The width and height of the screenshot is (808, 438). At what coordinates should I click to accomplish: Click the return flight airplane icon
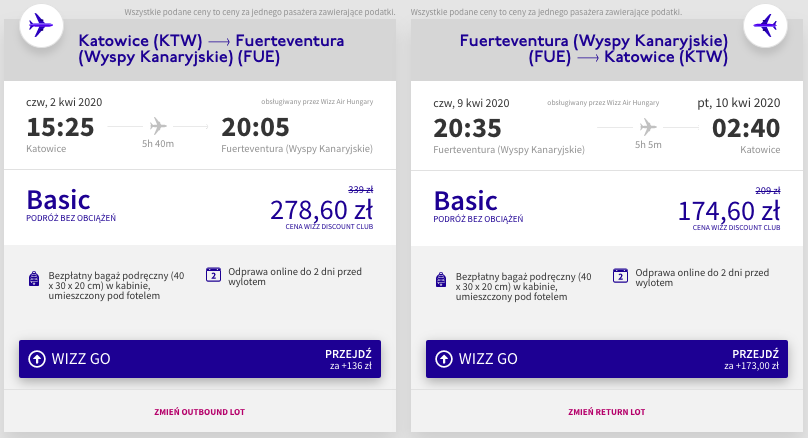pos(765,25)
